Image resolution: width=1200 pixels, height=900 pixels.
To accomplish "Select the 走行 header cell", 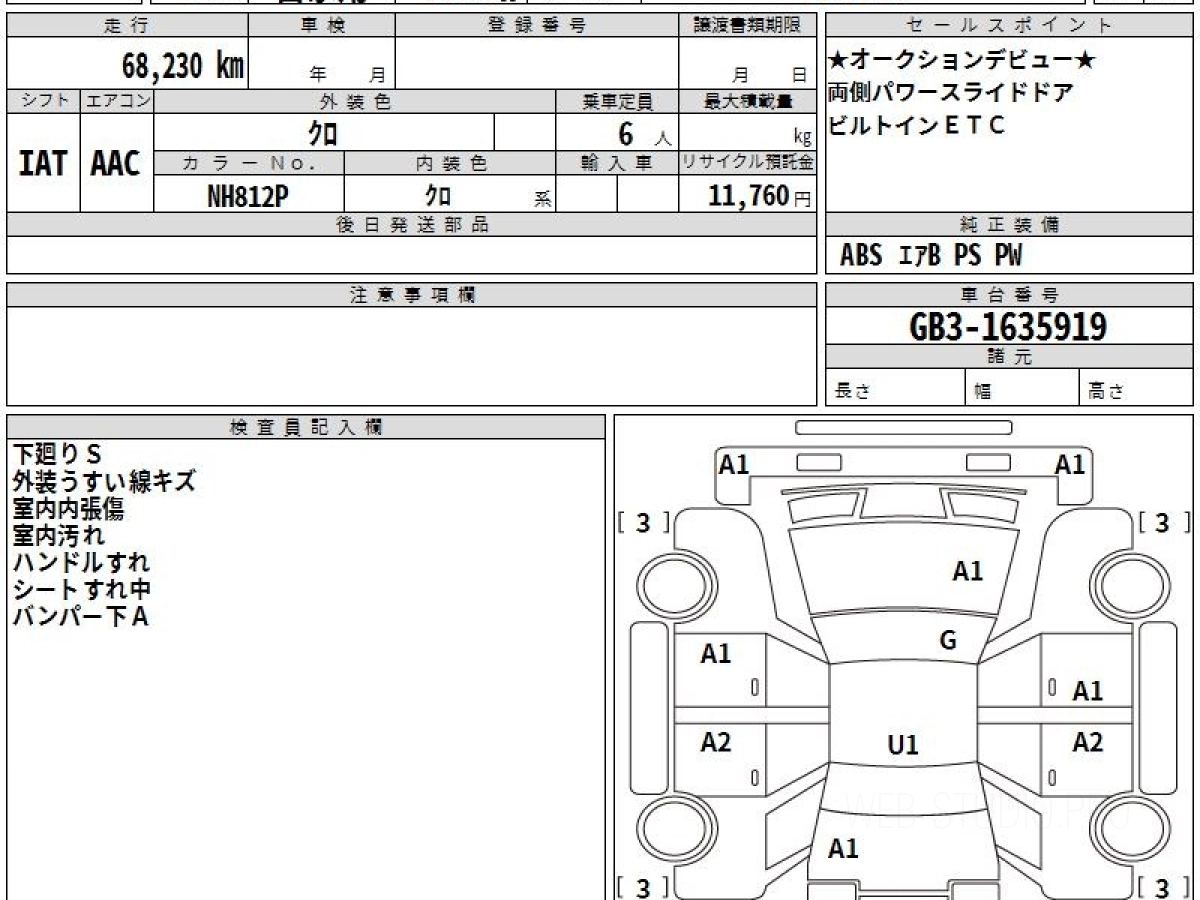I will pos(126,26).
